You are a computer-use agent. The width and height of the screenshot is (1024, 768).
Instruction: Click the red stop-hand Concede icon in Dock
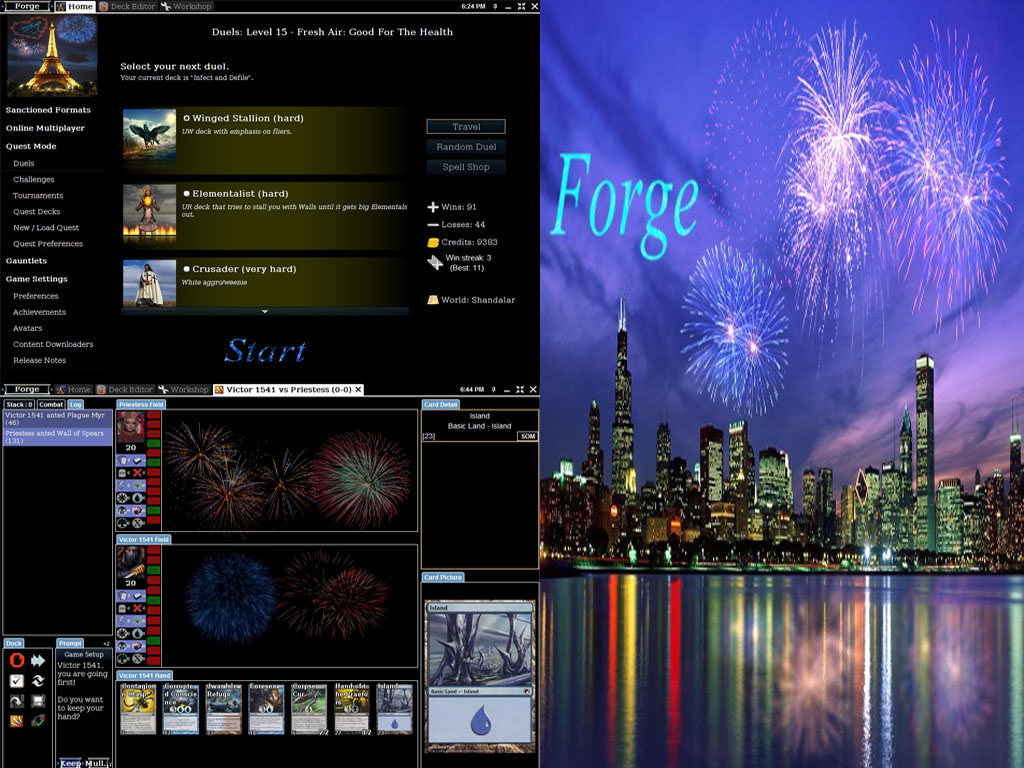coord(17,660)
